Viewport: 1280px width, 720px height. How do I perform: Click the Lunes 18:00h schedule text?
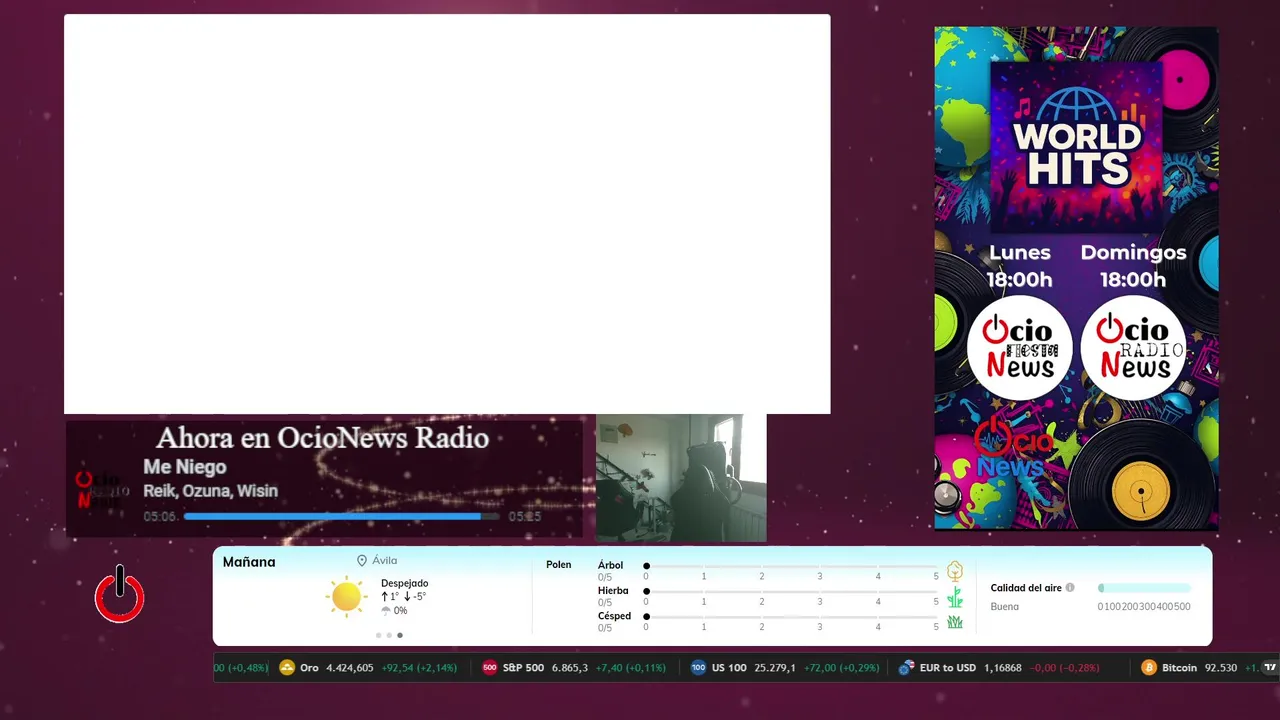[1019, 266]
